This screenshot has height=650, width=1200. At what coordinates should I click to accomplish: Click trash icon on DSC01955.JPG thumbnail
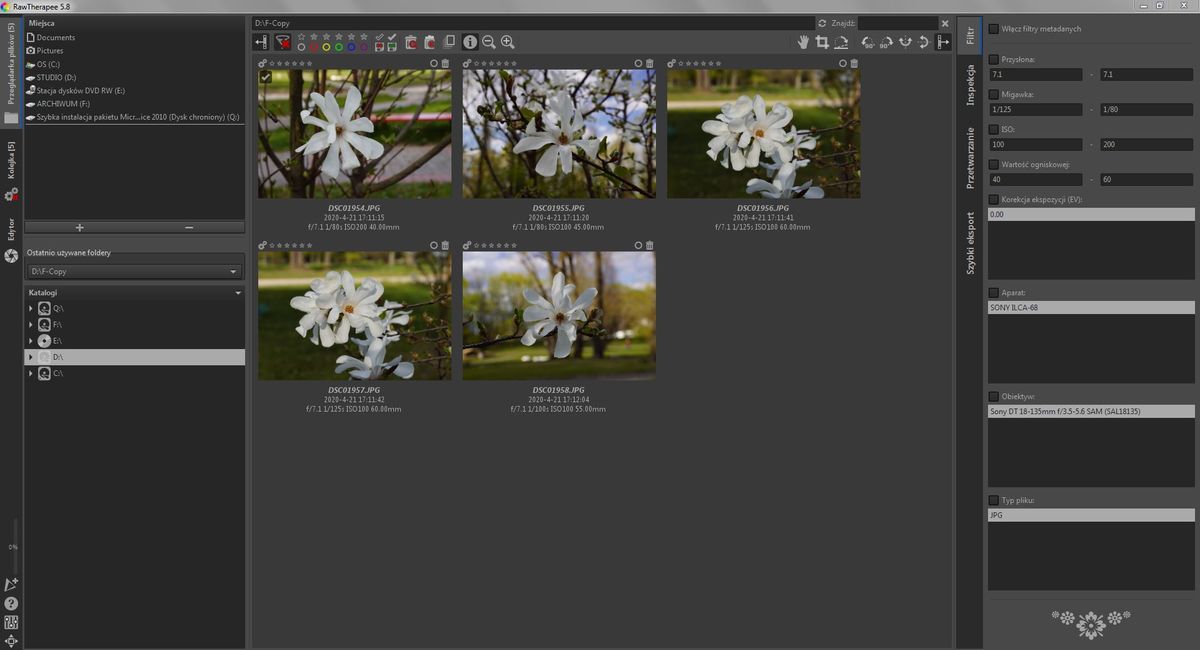(x=649, y=63)
